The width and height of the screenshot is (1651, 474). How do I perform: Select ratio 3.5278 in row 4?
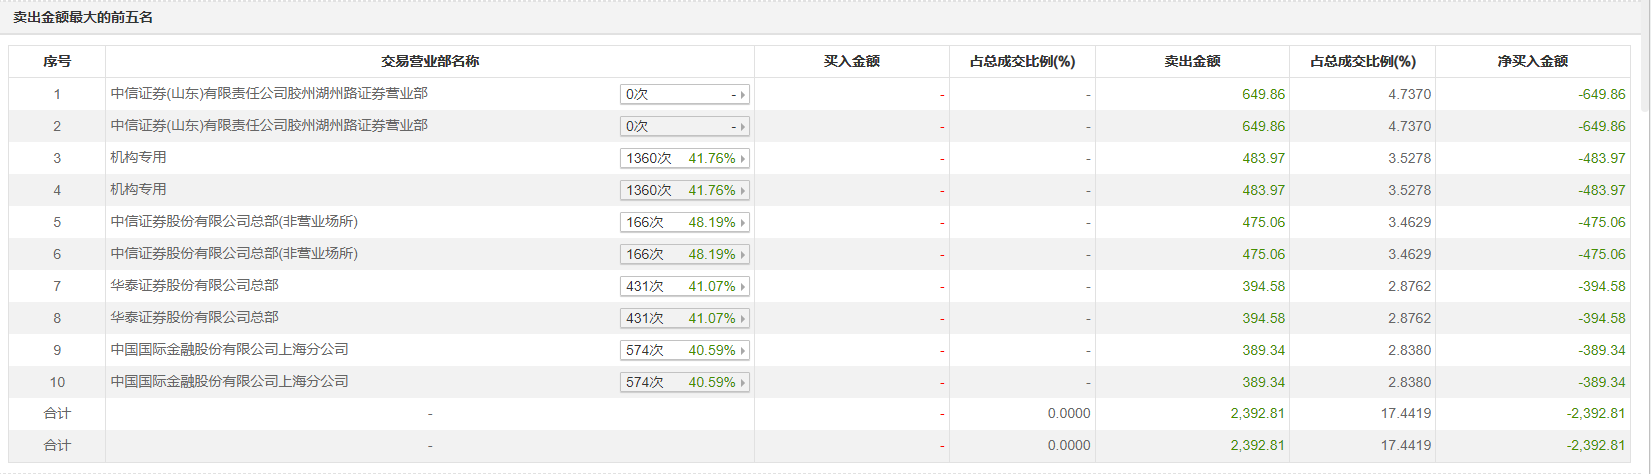[x=1410, y=190]
